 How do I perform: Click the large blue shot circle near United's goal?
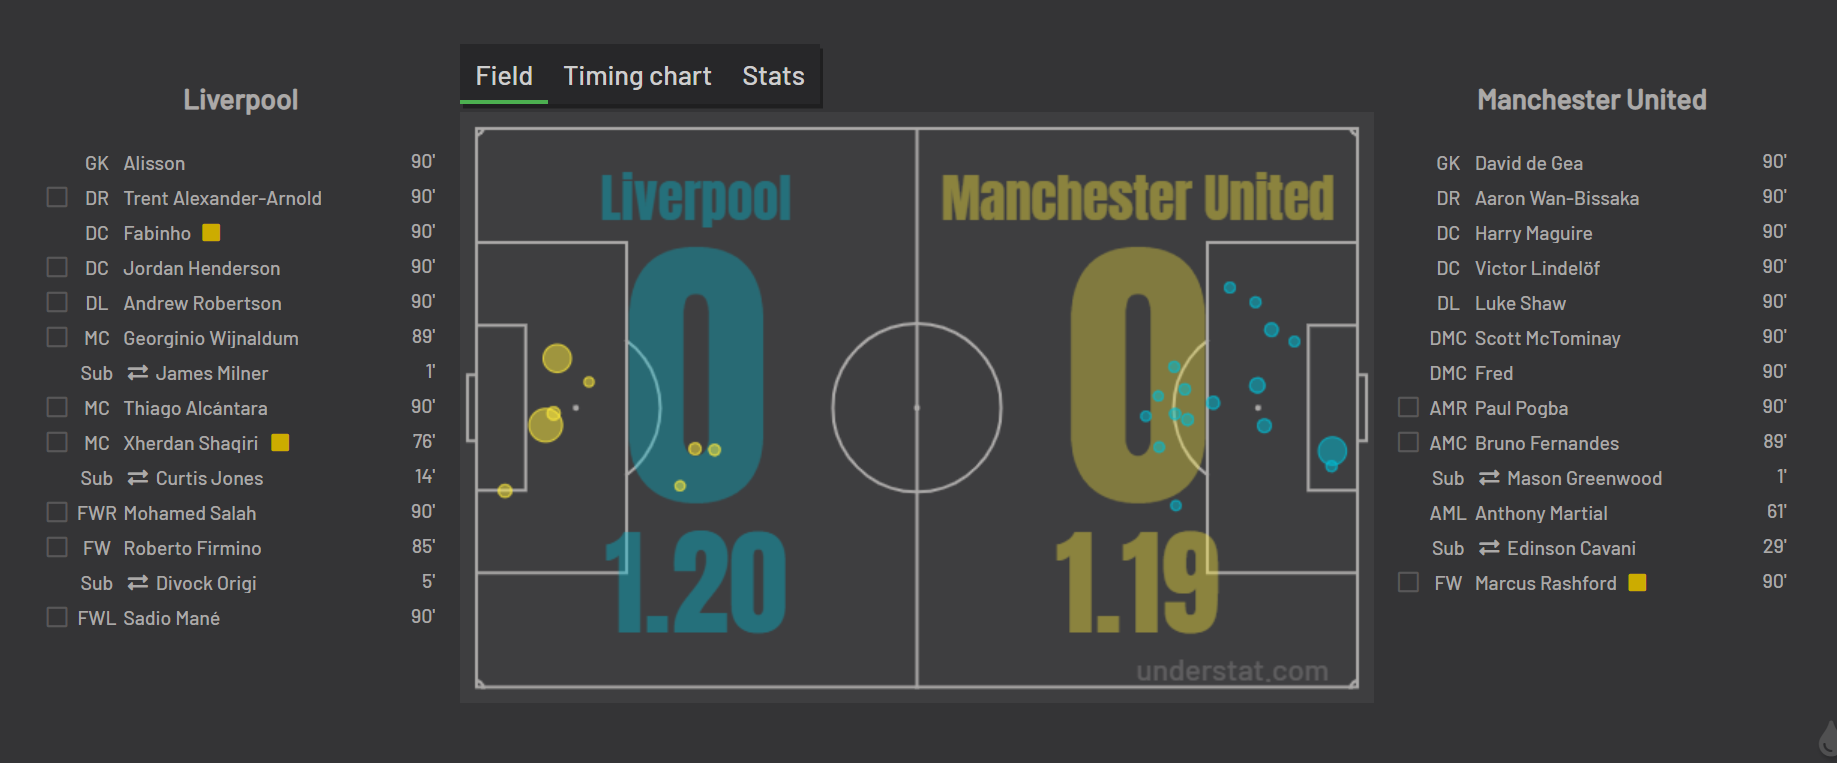[1332, 451]
